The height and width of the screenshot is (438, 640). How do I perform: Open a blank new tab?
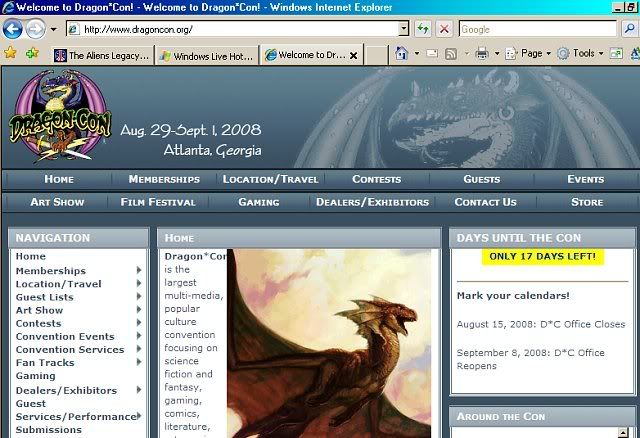pos(376,55)
